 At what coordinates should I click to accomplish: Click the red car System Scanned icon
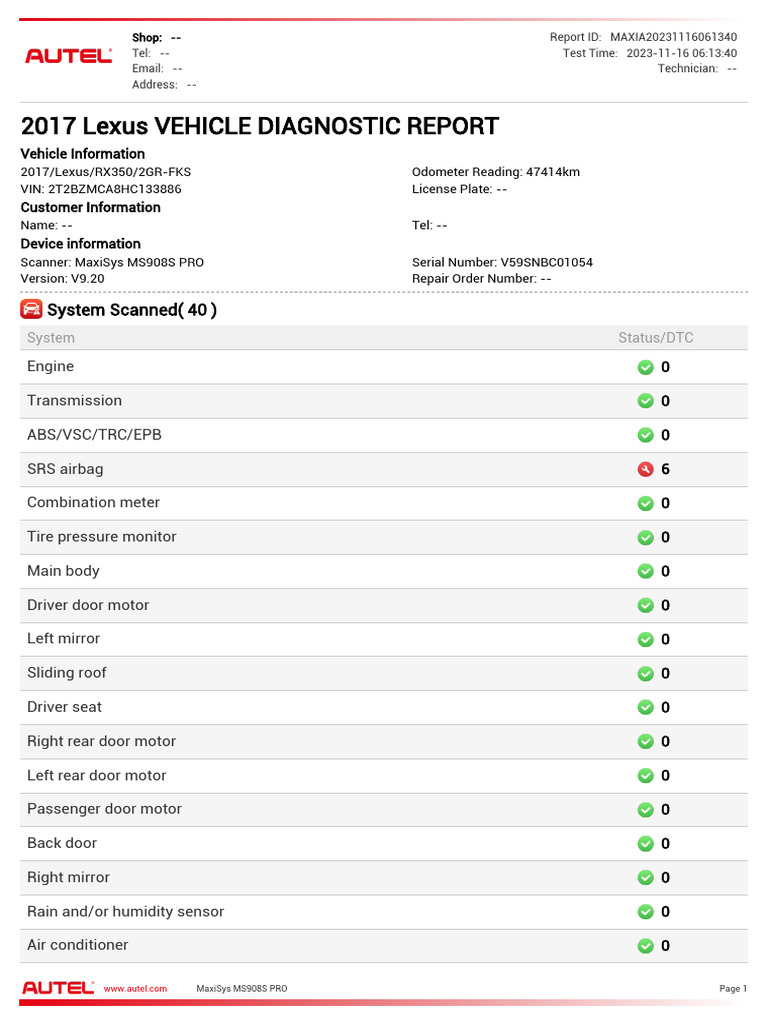tap(31, 309)
